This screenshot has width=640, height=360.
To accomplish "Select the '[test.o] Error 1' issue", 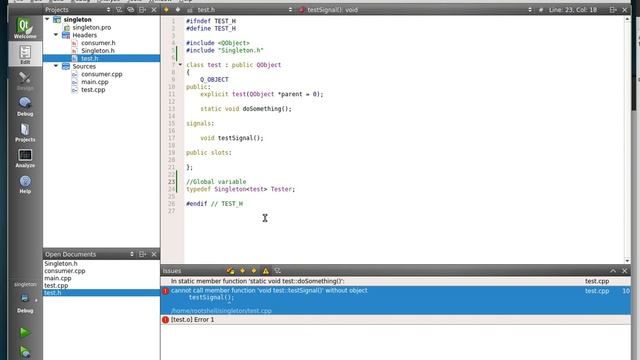I will click(x=396, y=320).
